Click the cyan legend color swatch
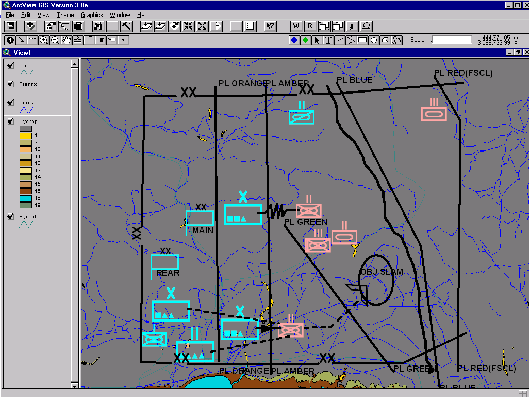The height and width of the screenshot is (398, 529). click(26, 198)
